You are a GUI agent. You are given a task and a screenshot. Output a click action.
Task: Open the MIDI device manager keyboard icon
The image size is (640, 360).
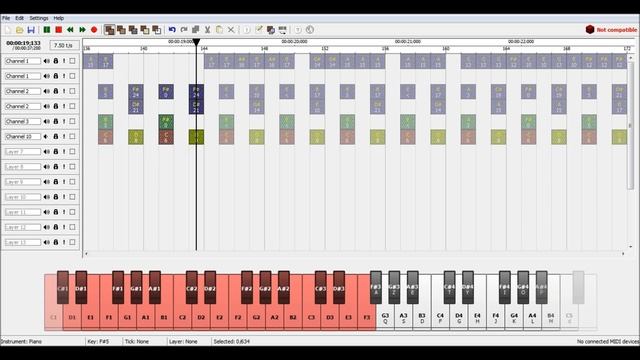click(282, 30)
